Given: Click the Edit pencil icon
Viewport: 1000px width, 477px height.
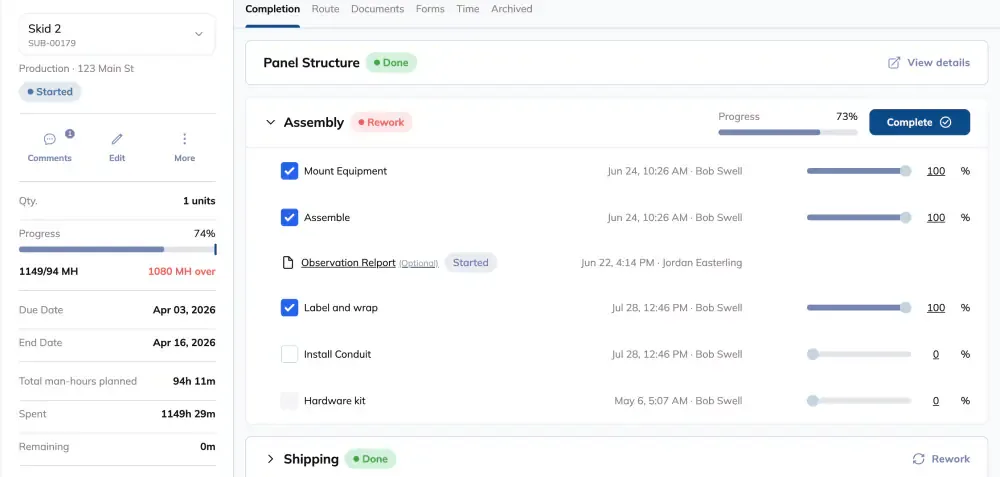Looking at the screenshot, I should pyautogui.click(x=117, y=139).
